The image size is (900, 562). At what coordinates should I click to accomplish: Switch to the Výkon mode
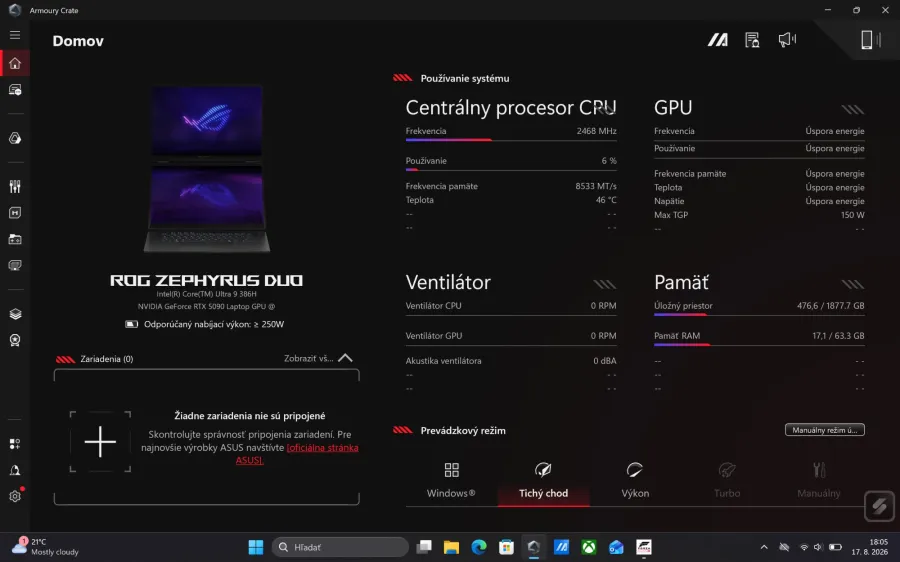pyautogui.click(x=635, y=480)
